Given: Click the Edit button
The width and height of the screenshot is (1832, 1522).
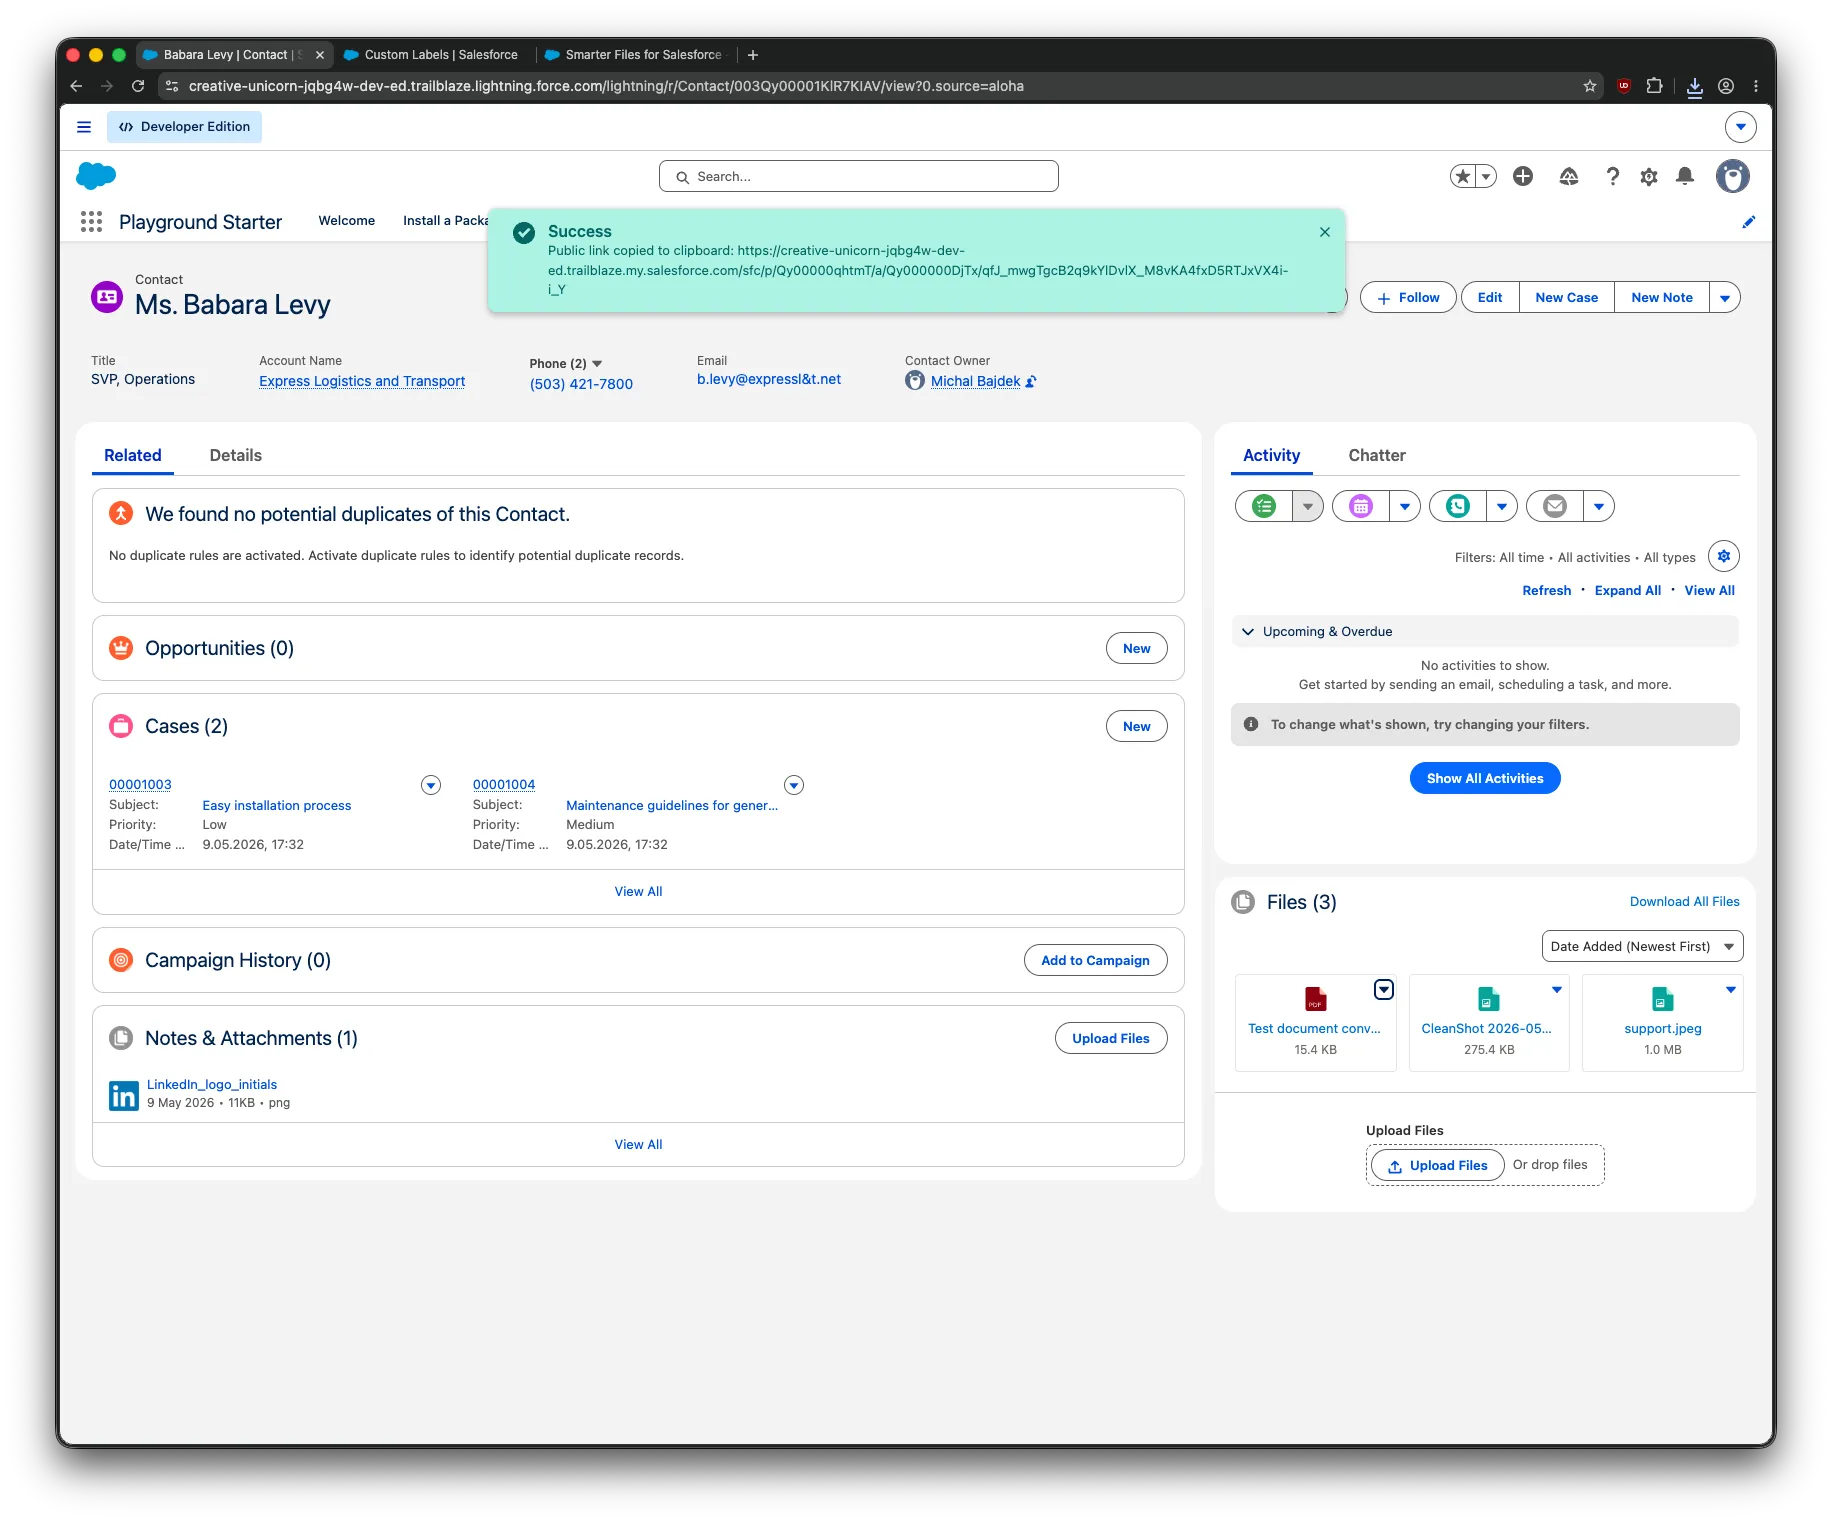Looking at the screenshot, I should coord(1490,298).
